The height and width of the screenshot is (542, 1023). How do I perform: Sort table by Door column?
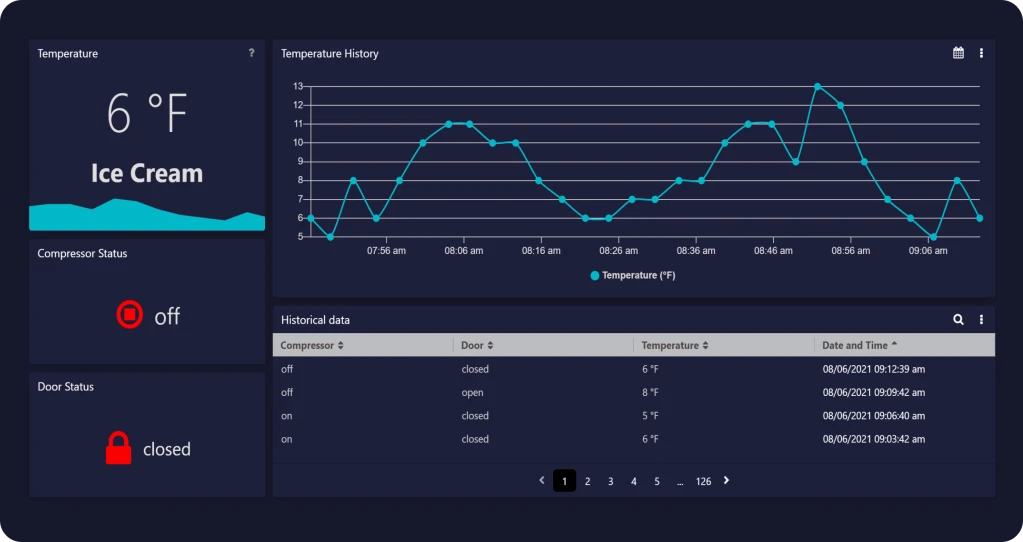pos(477,345)
